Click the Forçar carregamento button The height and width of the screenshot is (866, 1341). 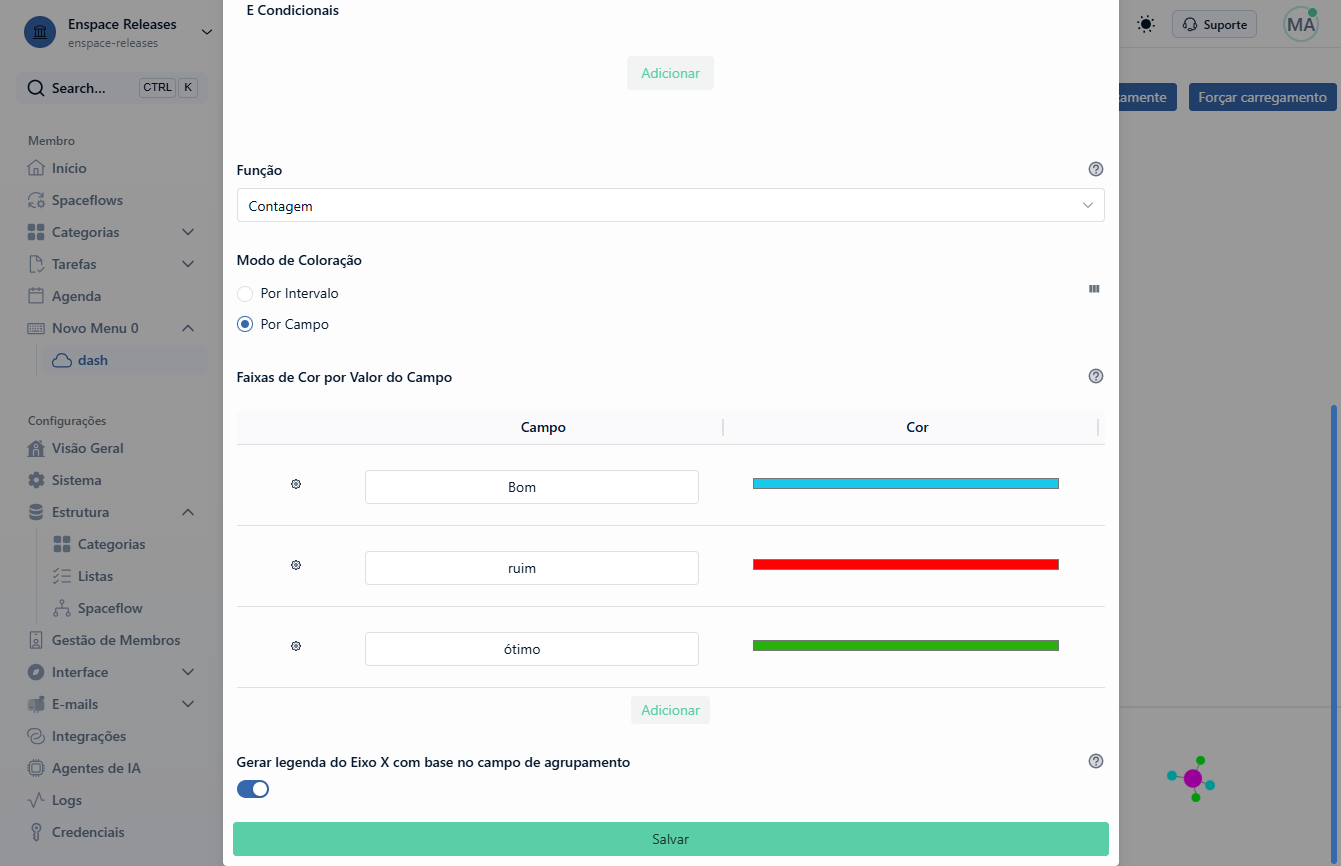(x=1263, y=97)
